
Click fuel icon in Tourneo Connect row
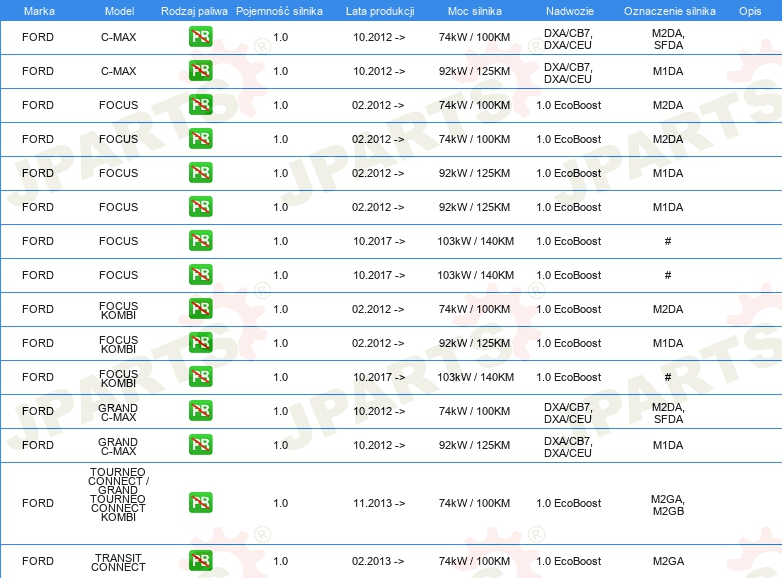200,503
